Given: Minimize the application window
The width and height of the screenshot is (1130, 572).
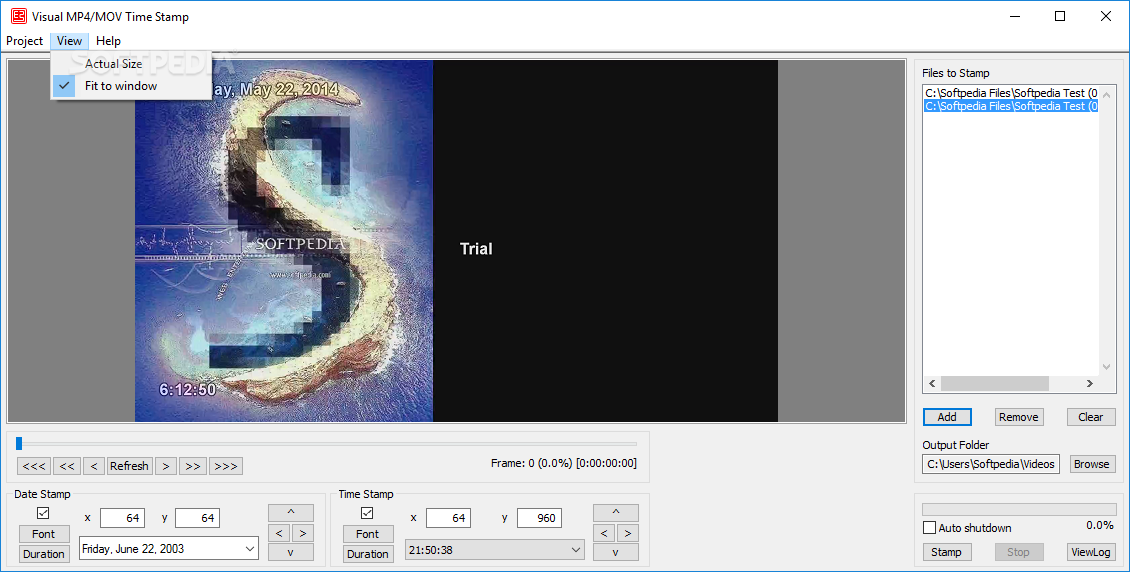Looking at the screenshot, I should click(x=1015, y=16).
